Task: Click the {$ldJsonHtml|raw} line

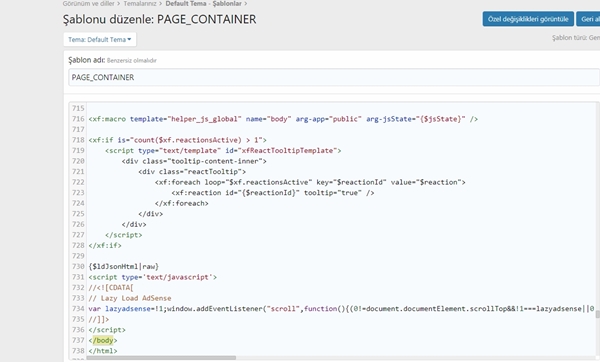Action: [123, 266]
